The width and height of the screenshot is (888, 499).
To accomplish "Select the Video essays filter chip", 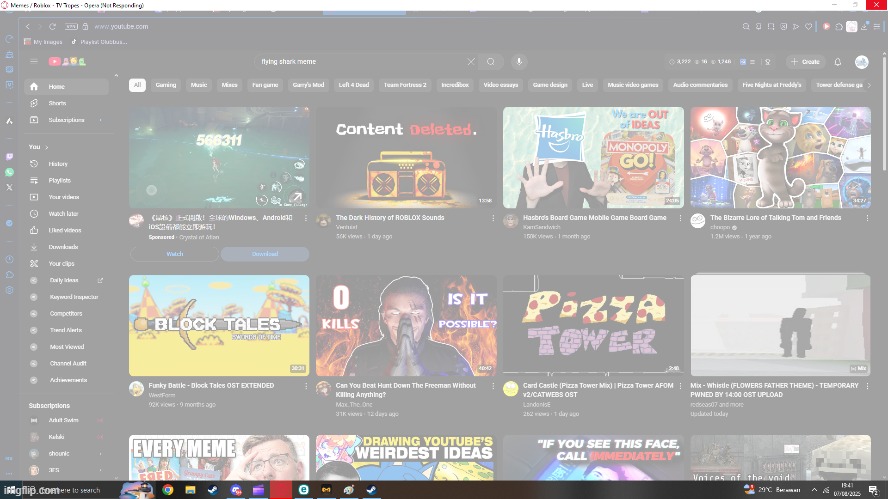I will (501, 85).
